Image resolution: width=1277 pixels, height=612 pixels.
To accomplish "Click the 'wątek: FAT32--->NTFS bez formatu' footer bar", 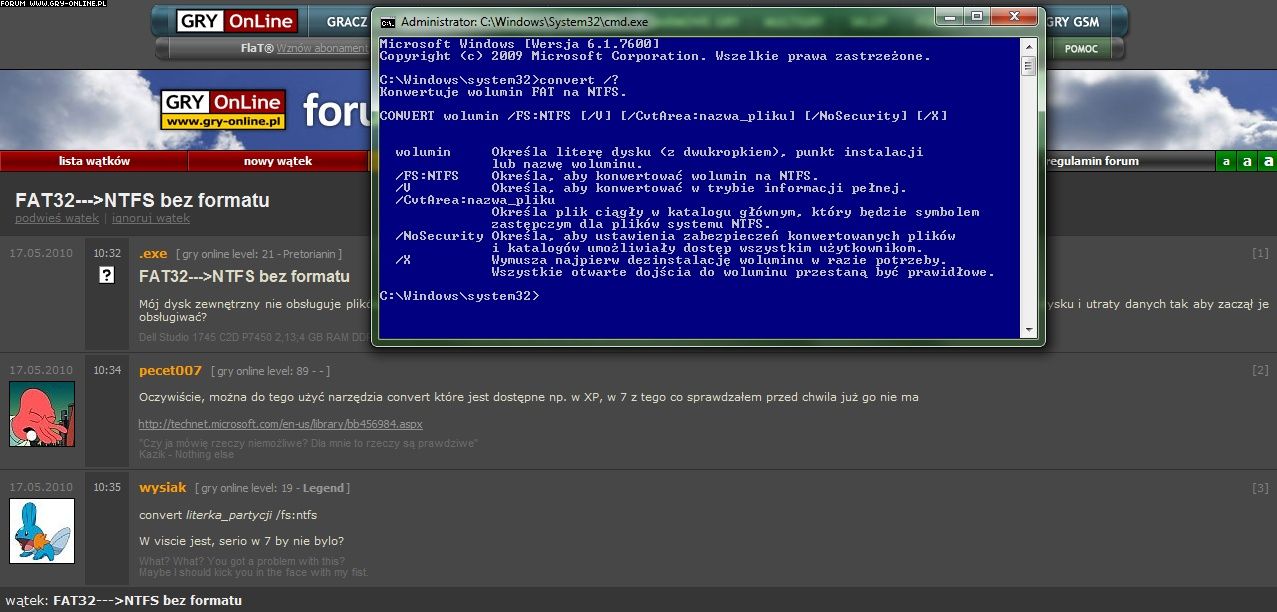I will point(638,601).
